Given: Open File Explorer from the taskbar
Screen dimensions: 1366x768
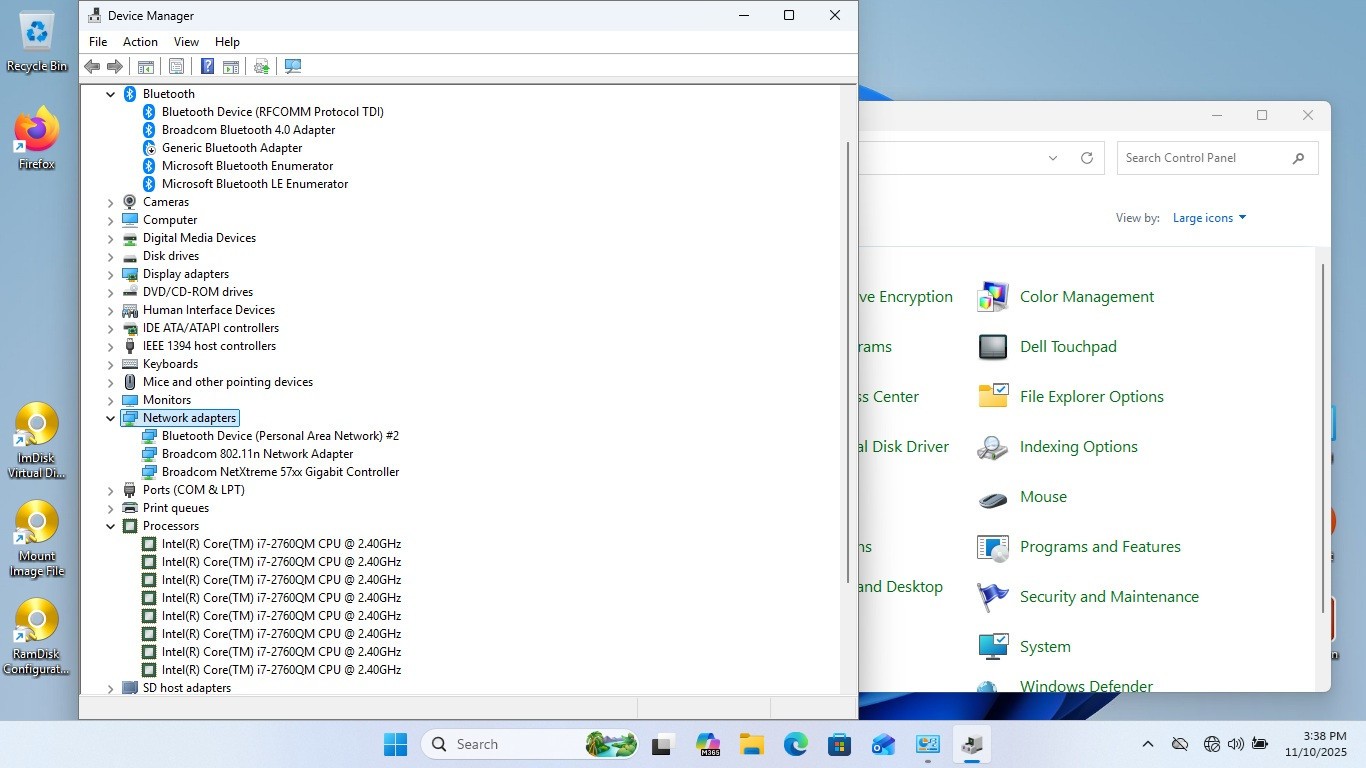Looking at the screenshot, I should (751, 744).
